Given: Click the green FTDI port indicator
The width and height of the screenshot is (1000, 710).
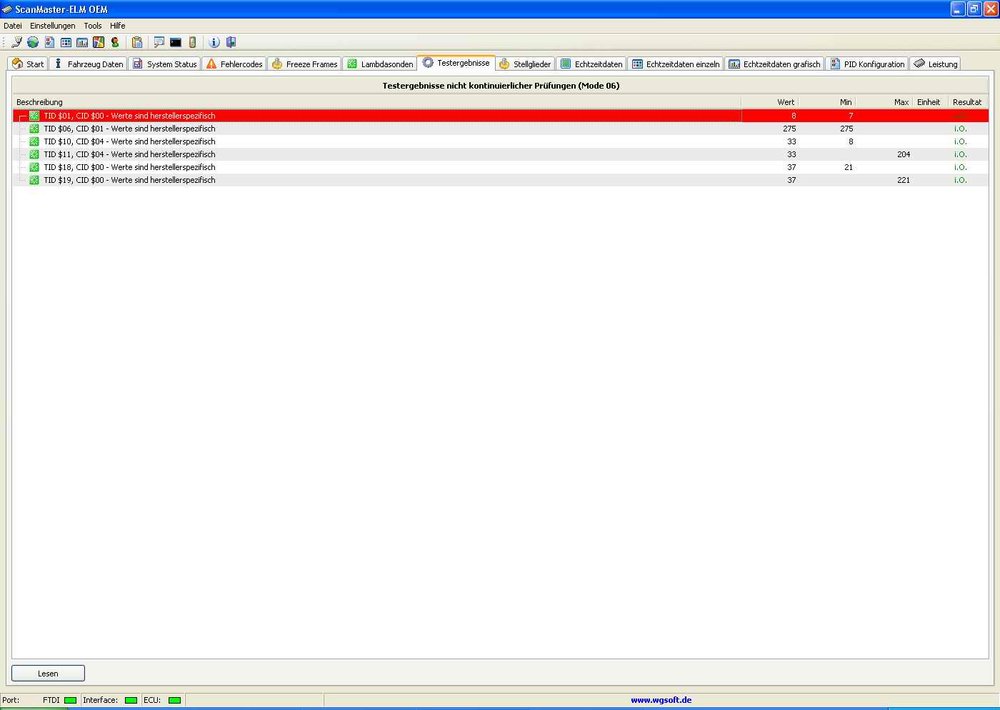Looking at the screenshot, I should tap(70, 700).
